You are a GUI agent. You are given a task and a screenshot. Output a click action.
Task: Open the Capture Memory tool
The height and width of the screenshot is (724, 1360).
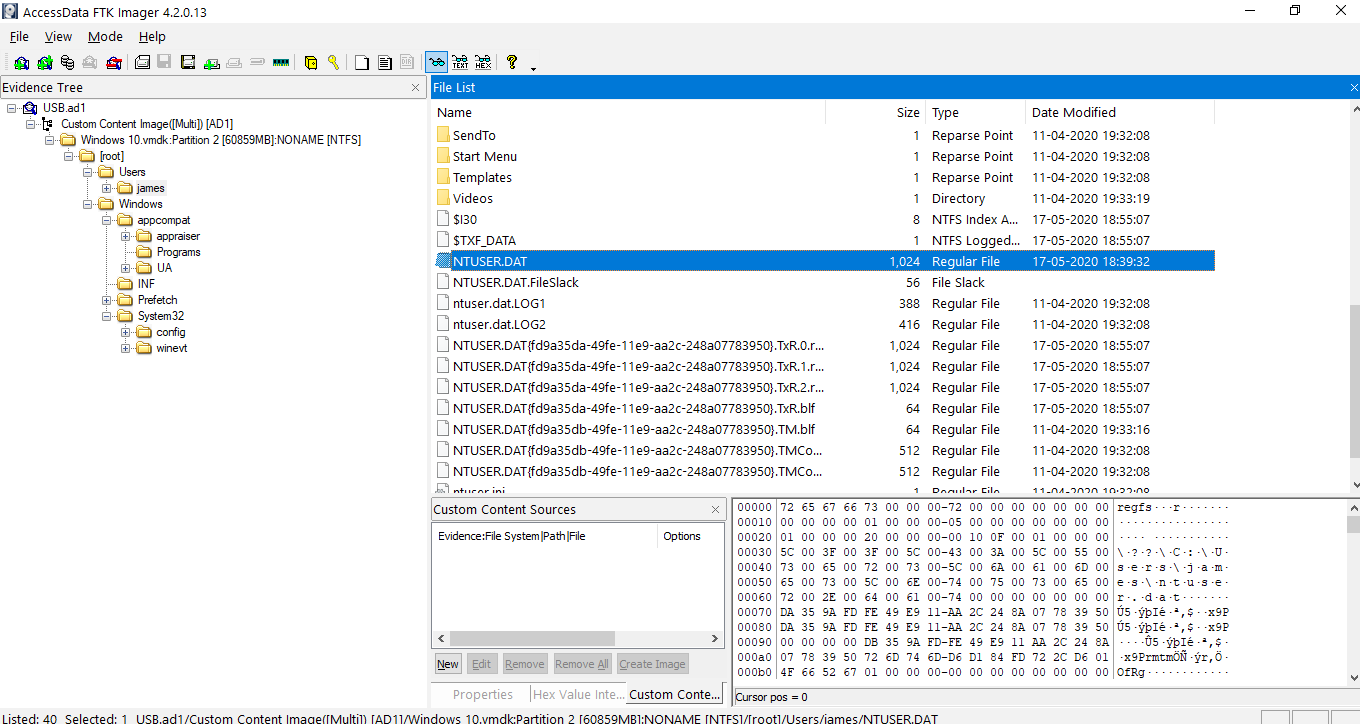[281, 63]
